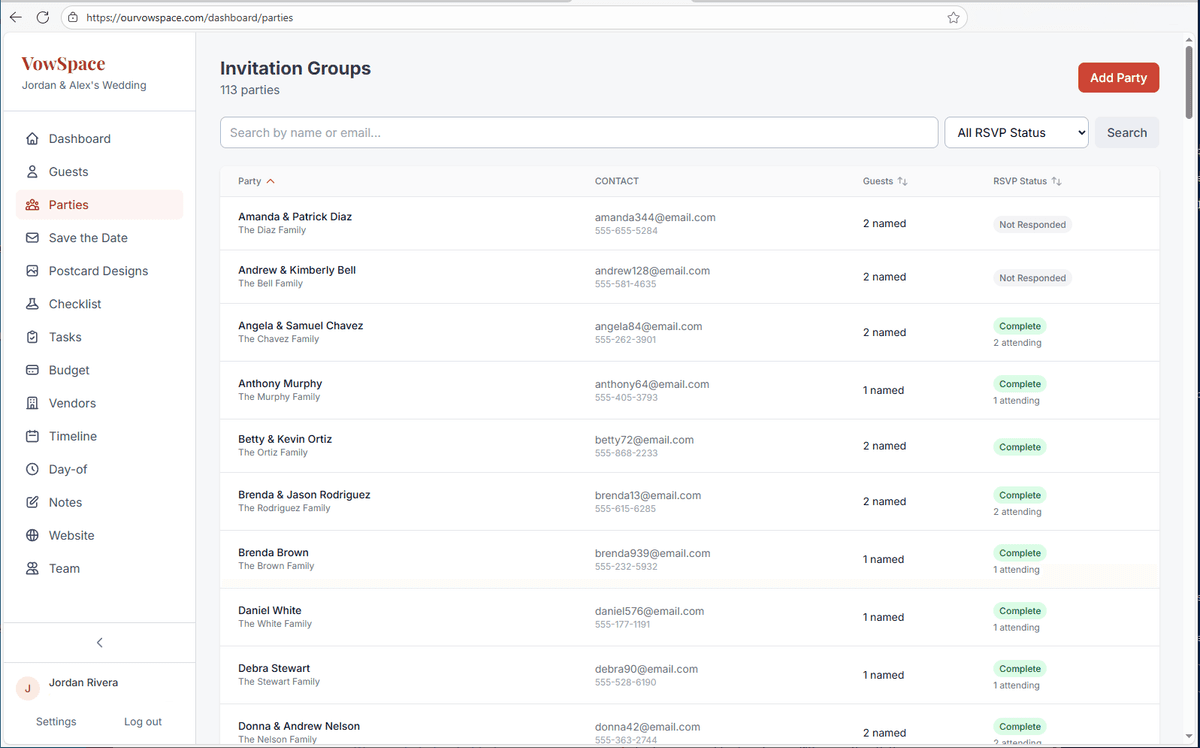The width and height of the screenshot is (1200, 748).
Task: Select the Team sidebar icon
Action: [33, 567]
